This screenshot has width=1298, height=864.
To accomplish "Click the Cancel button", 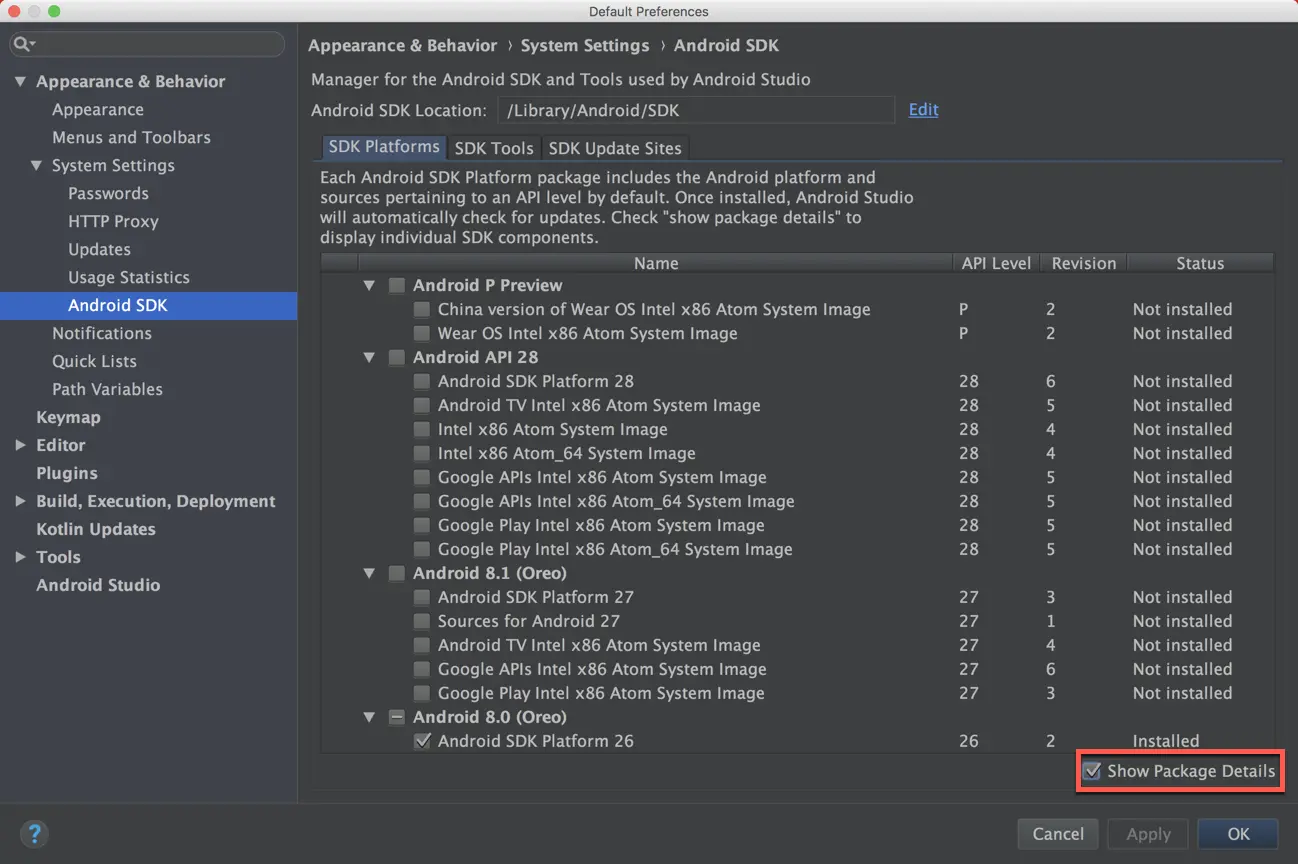I will (x=1058, y=833).
